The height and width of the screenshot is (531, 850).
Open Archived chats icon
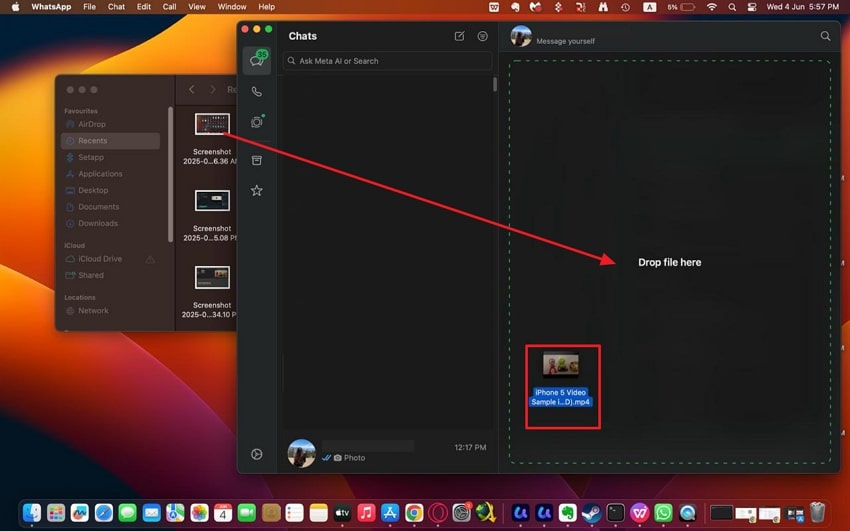[x=257, y=160]
